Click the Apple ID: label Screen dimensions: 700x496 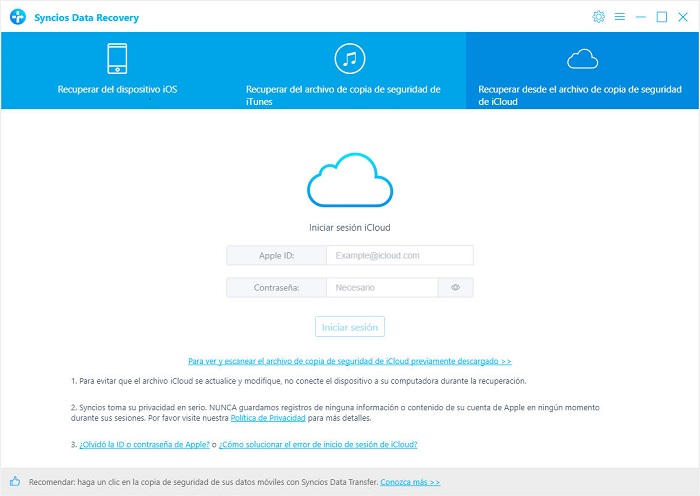click(276, 255)
